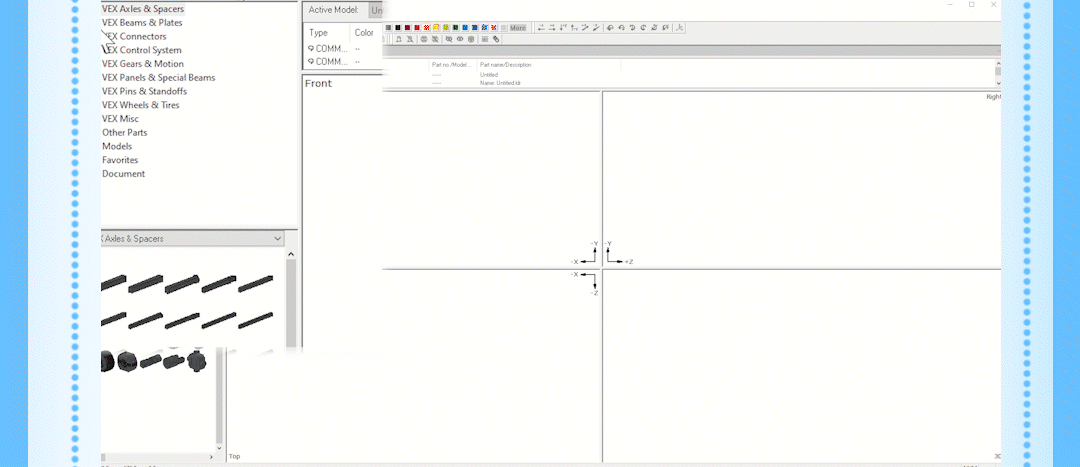Viewport: 1080px width, 467px height.
Task: Click the last icon on second toolbar row
Action: (x=496, y=39)
